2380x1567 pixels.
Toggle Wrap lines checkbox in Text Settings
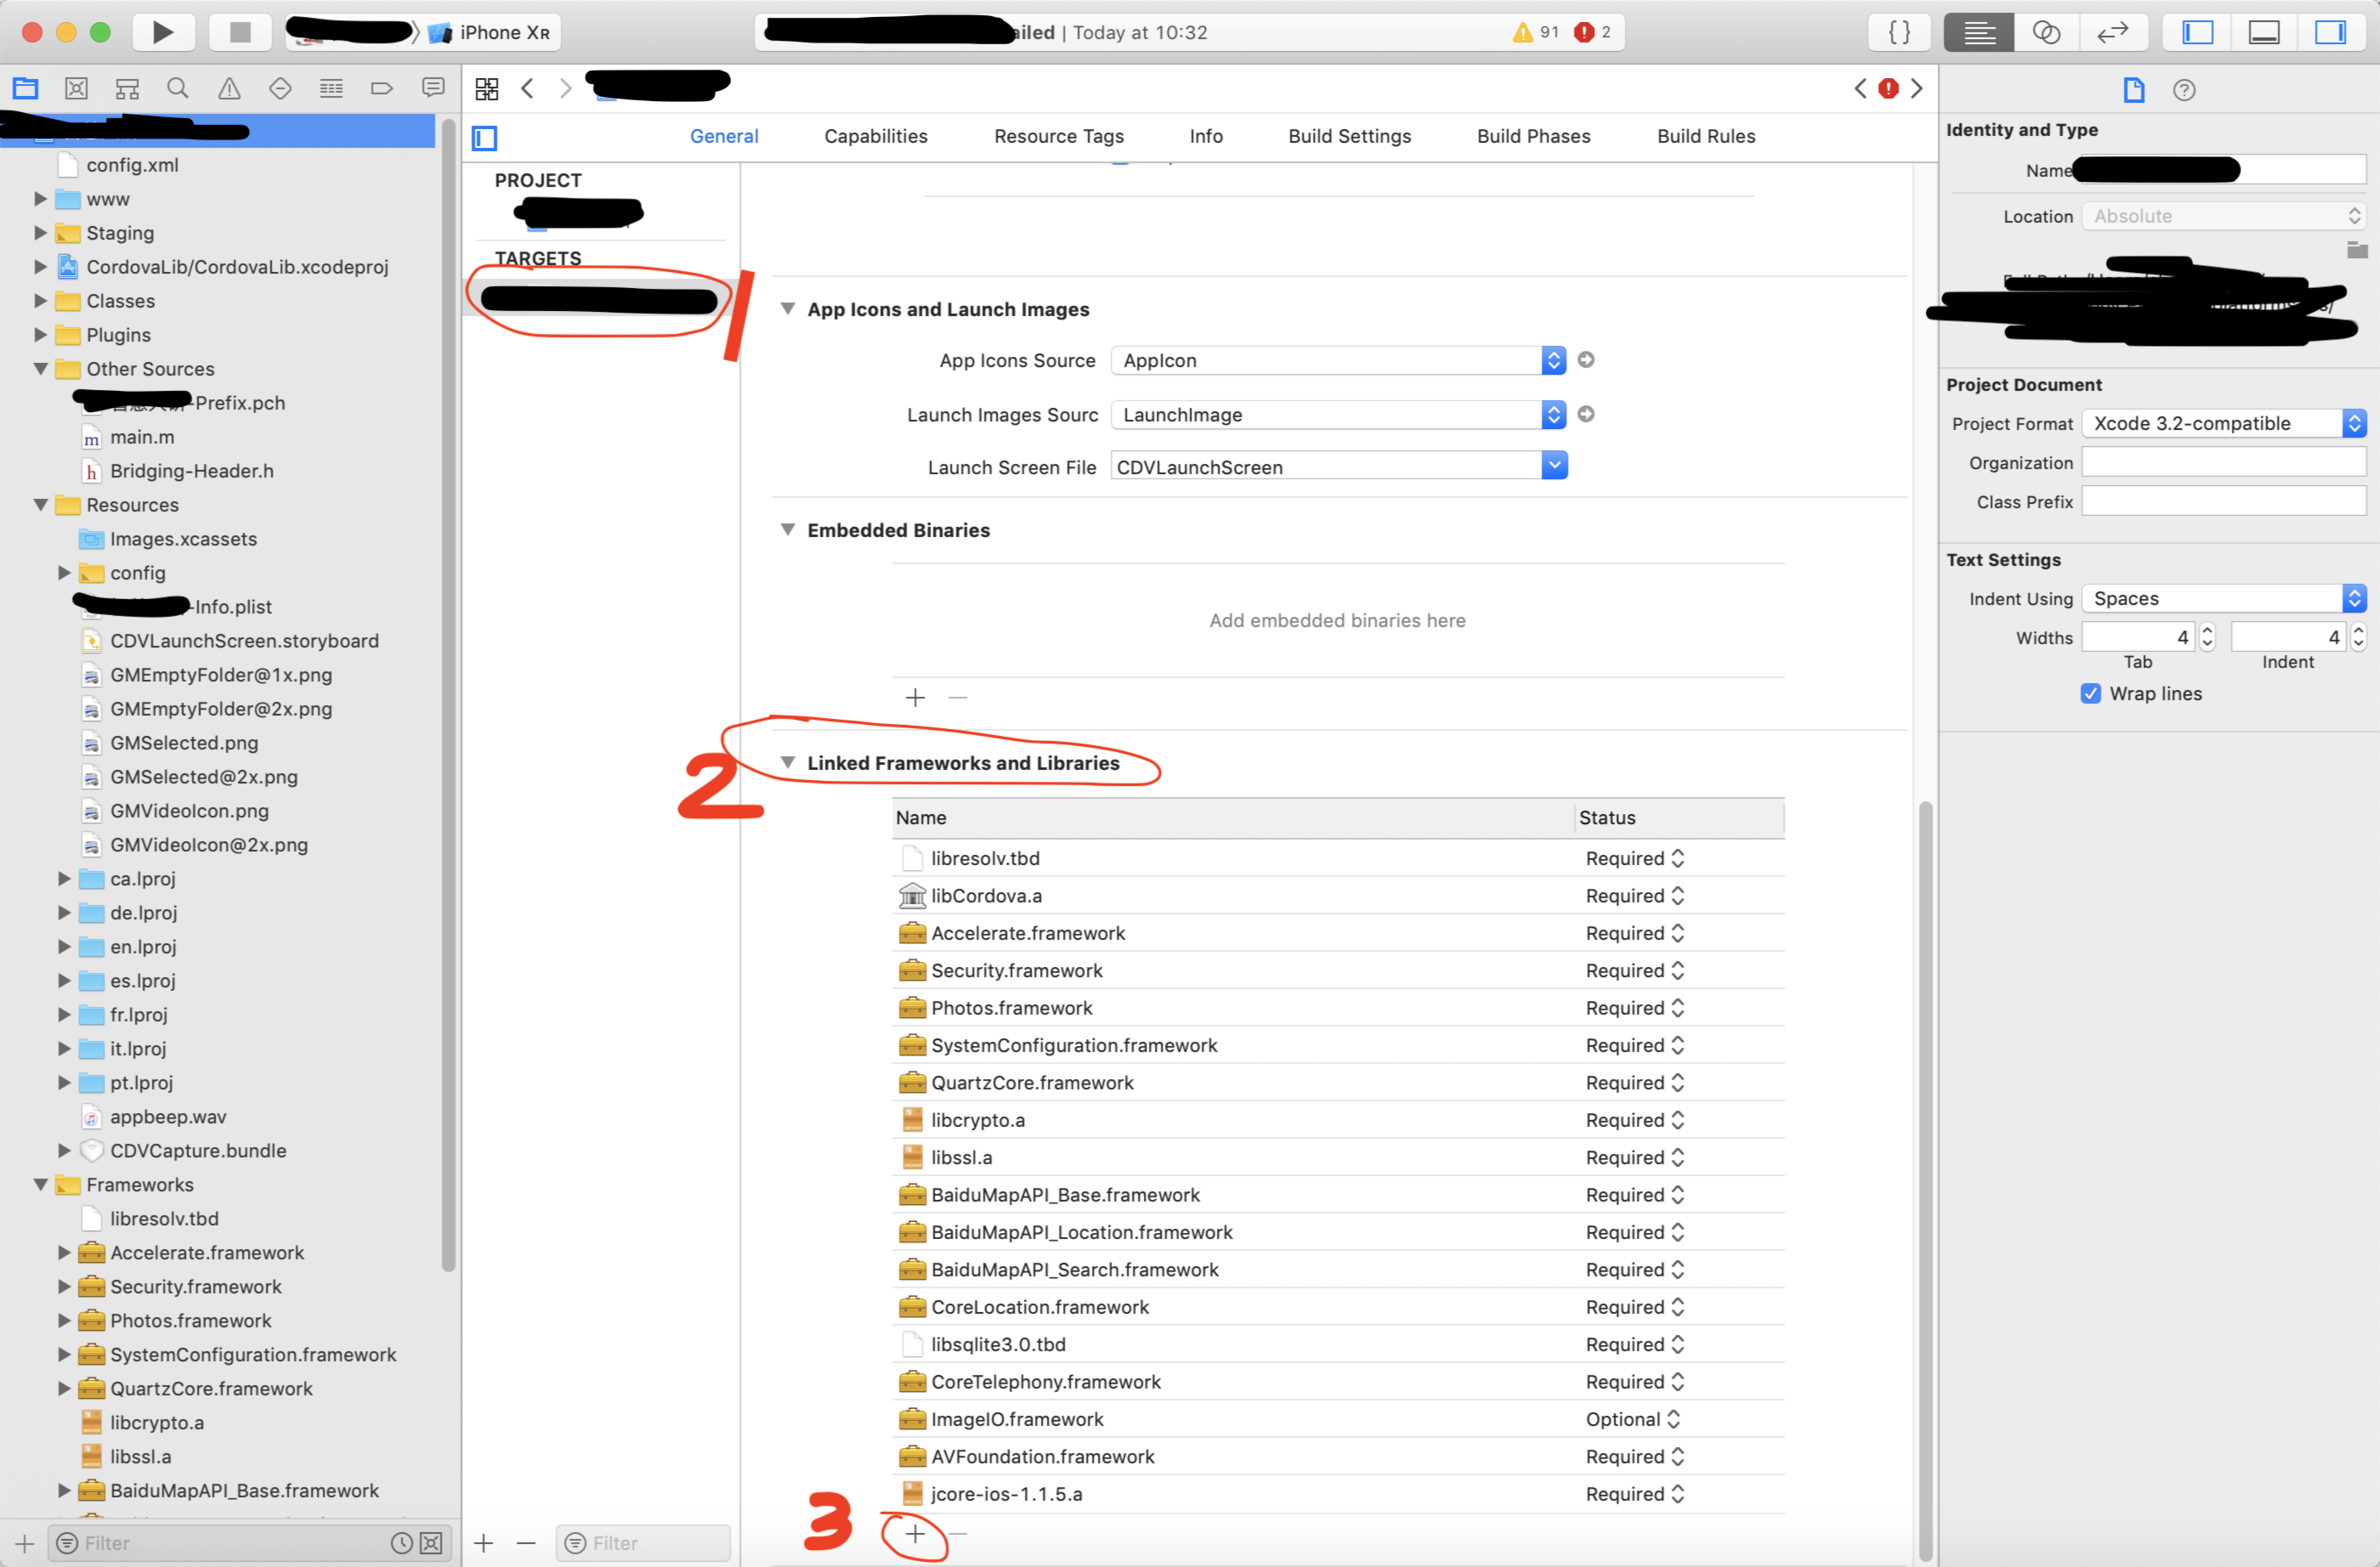pyautogui.click(x=2094, y=693)
